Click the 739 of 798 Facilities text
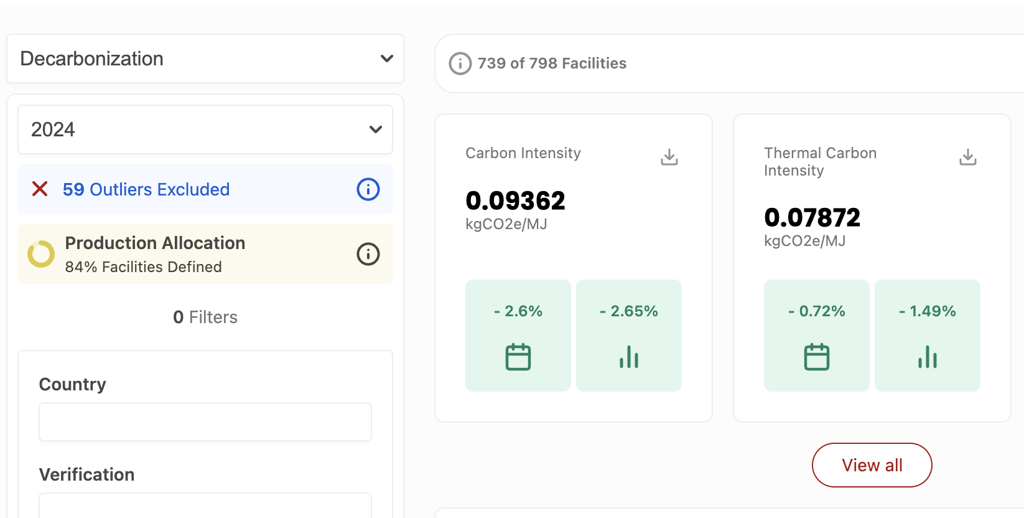 pos(552,63)
